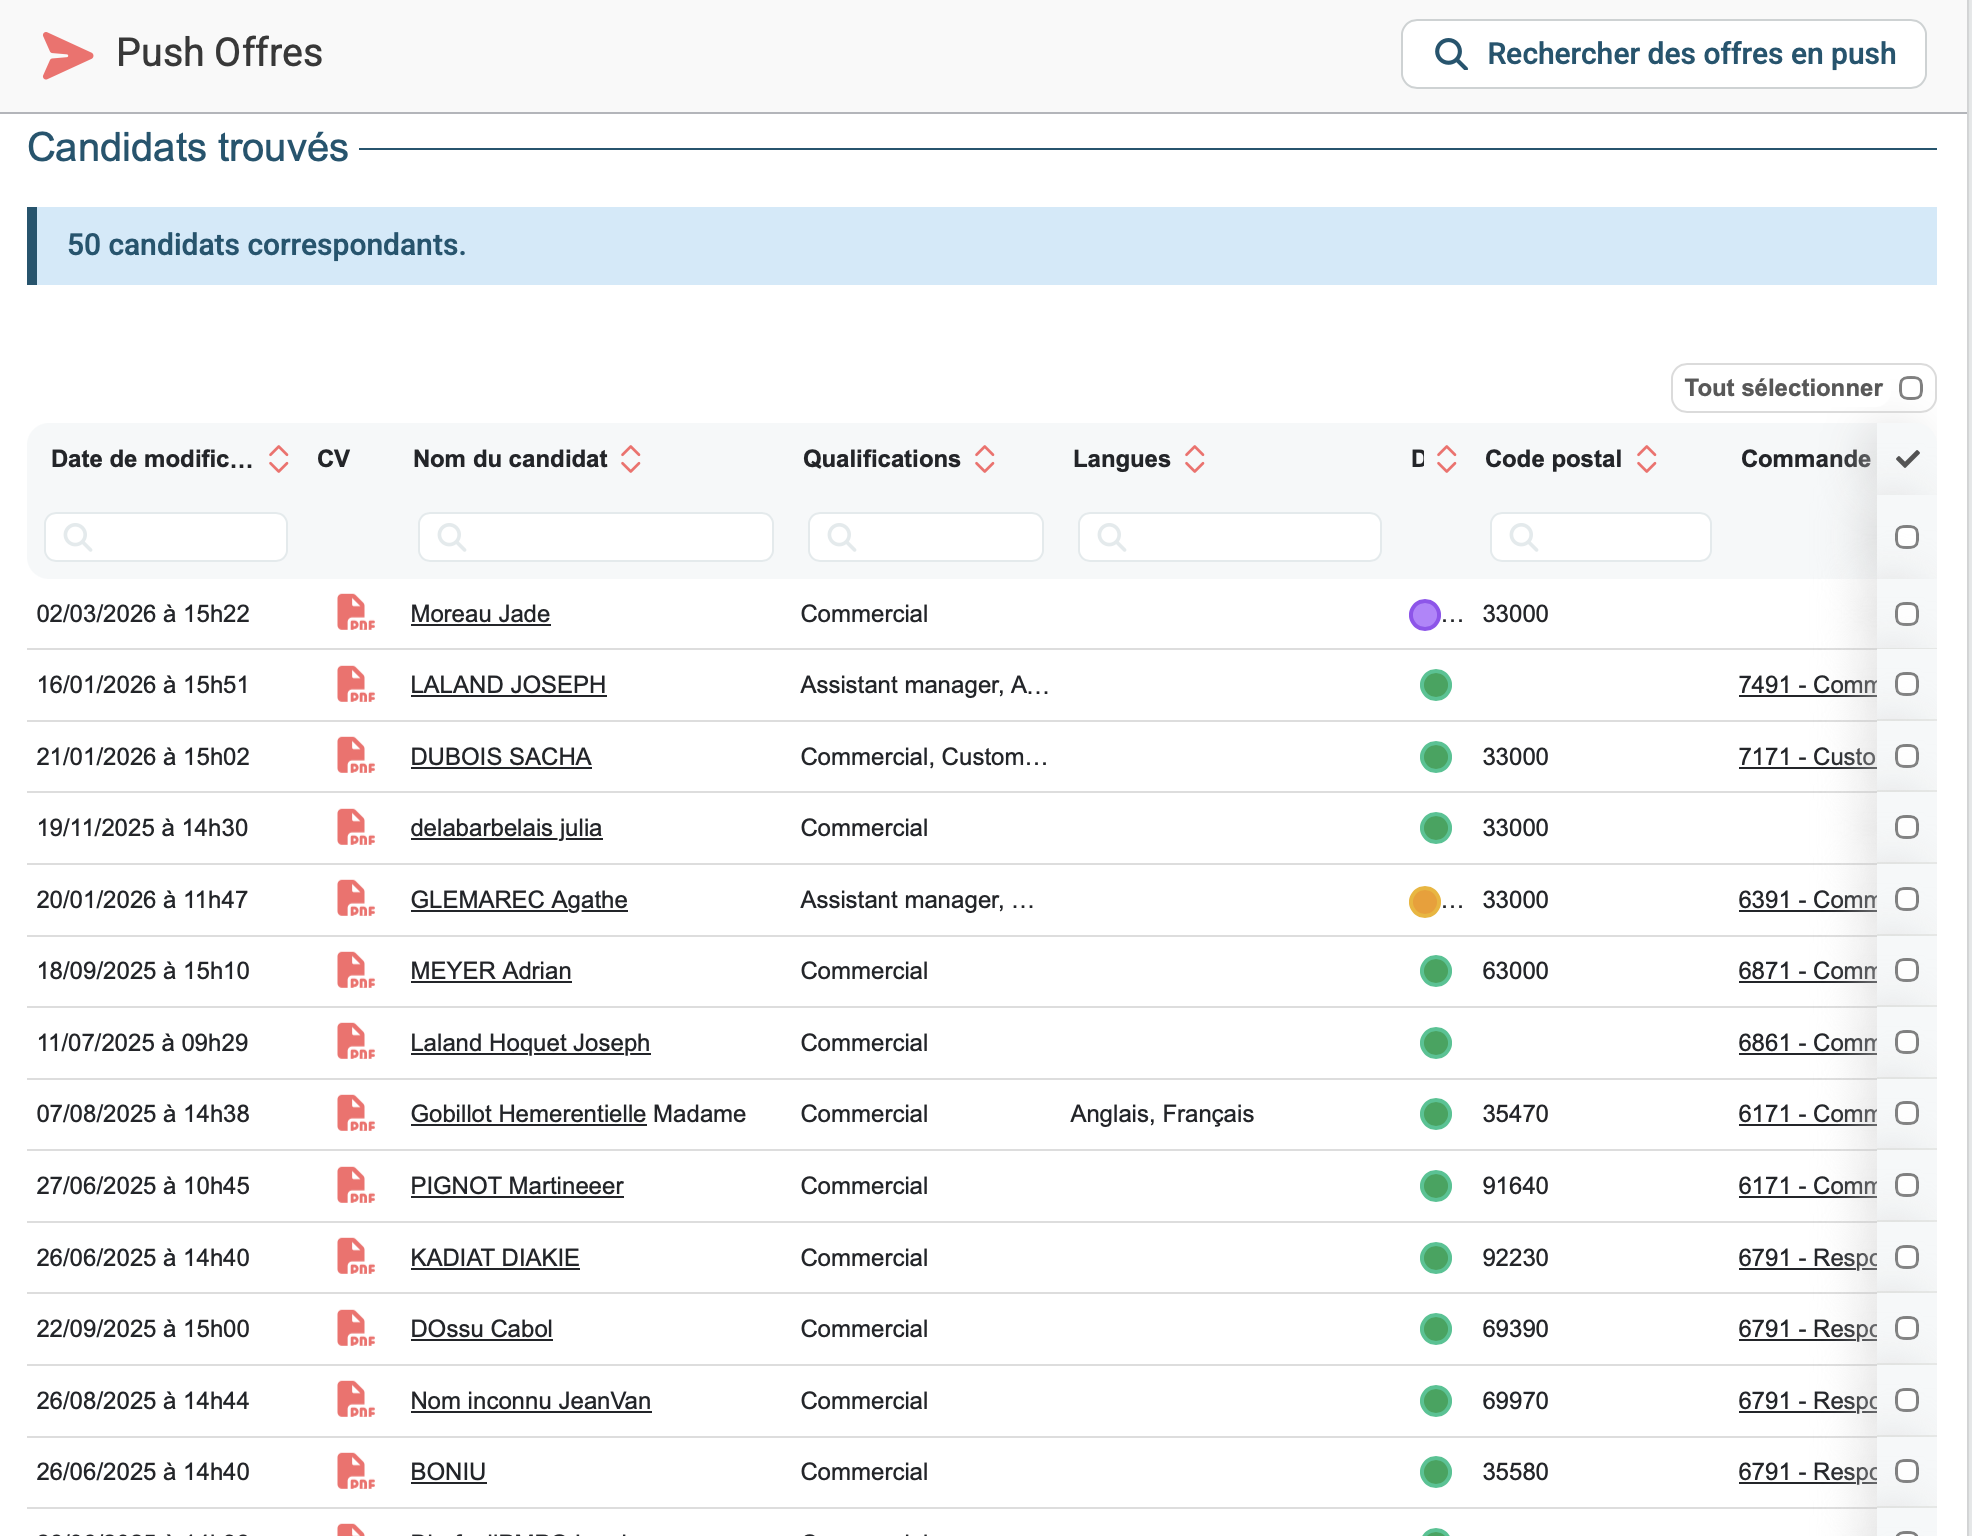
Task: Open the LALAND JOSEPH candidate link
Action: [x=508, y=685]
